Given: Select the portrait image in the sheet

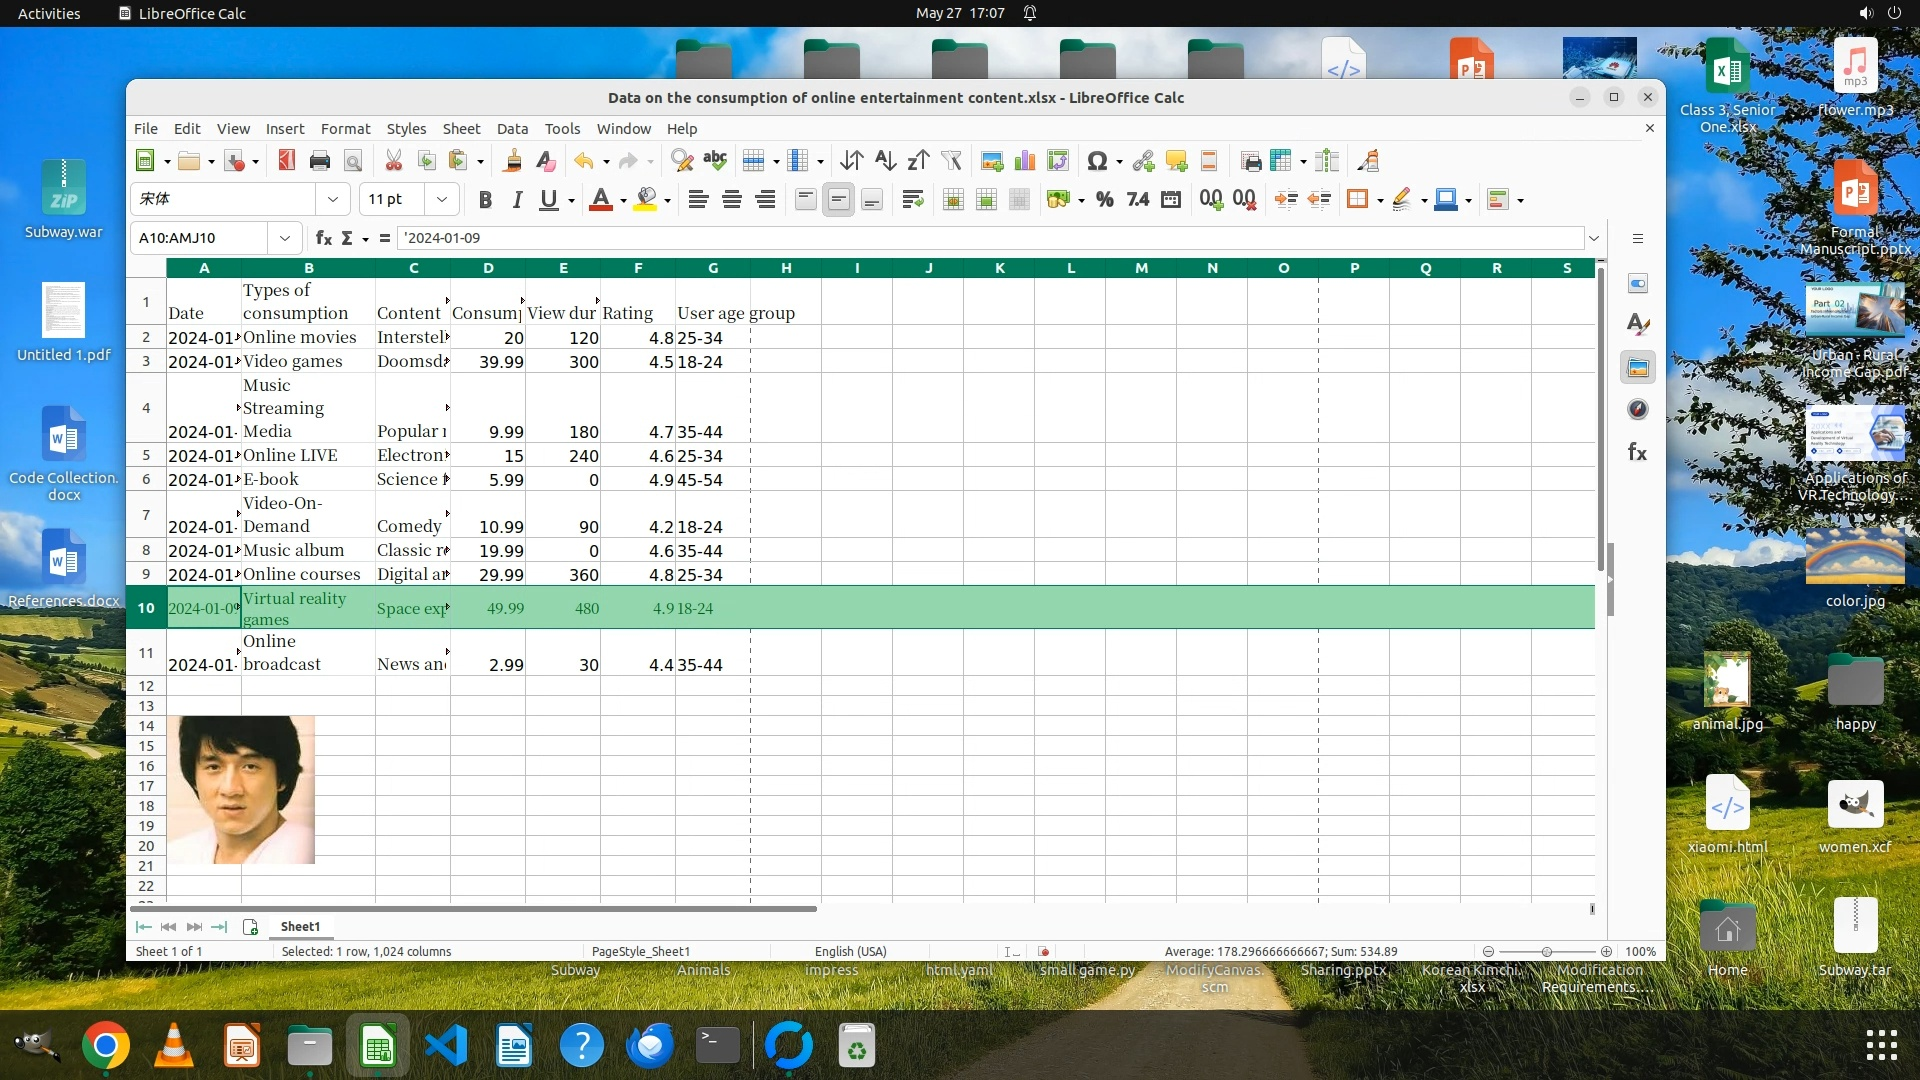Looking at the screenshot, I should tap(240, 789).
